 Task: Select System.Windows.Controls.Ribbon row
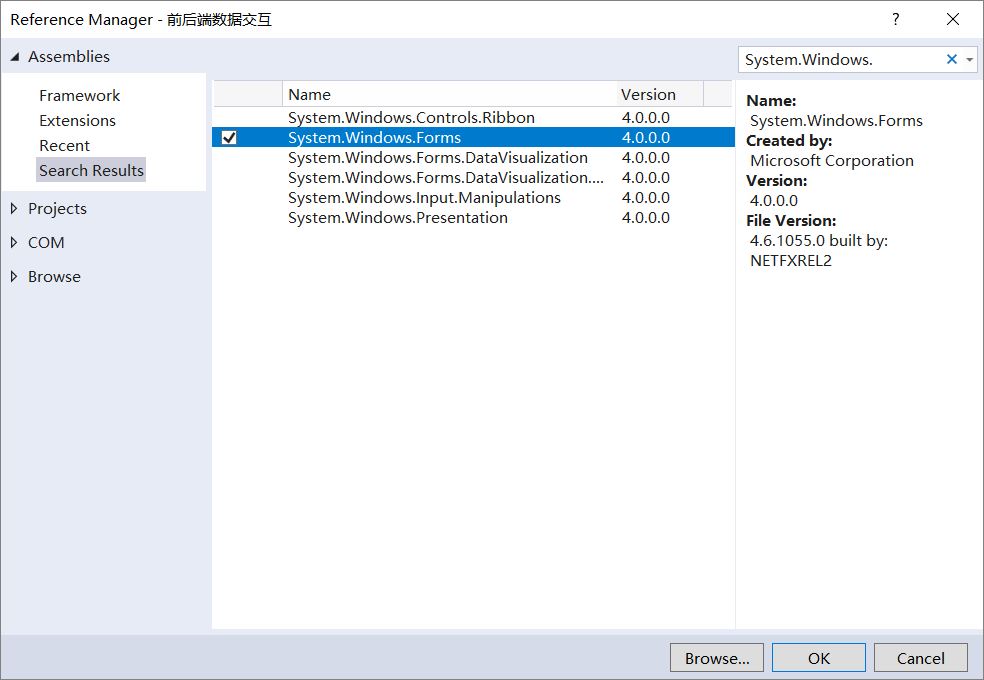pyautogui.click(x=473, y=117)
